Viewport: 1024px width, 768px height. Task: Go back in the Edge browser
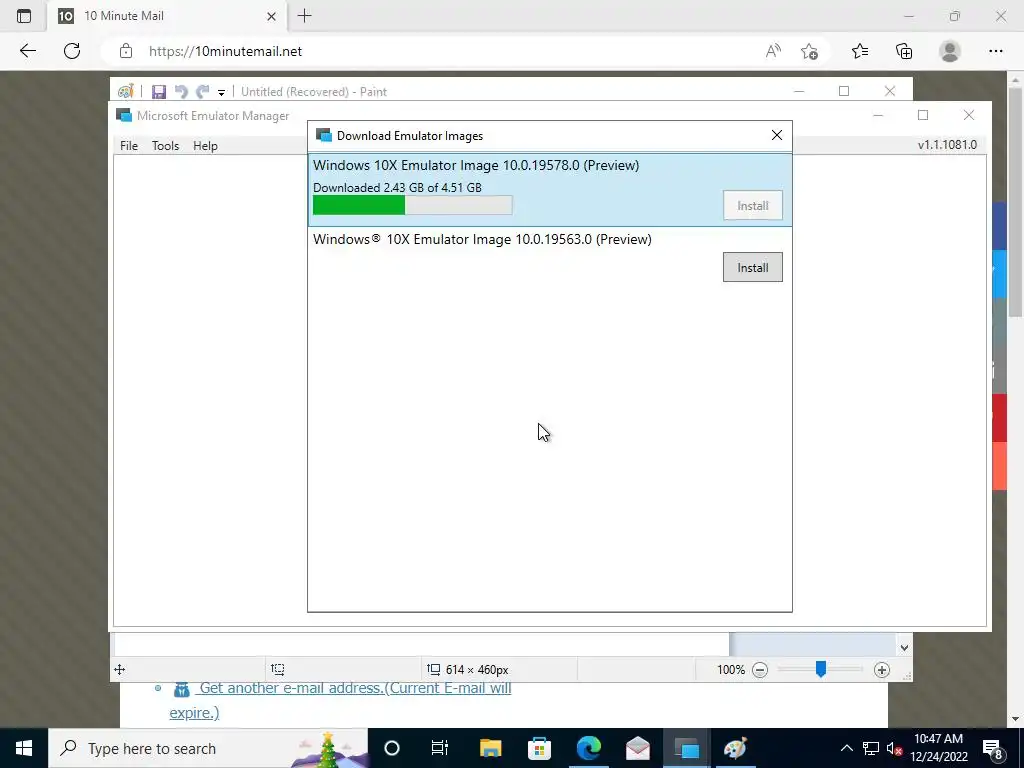[x=27, y=51]
